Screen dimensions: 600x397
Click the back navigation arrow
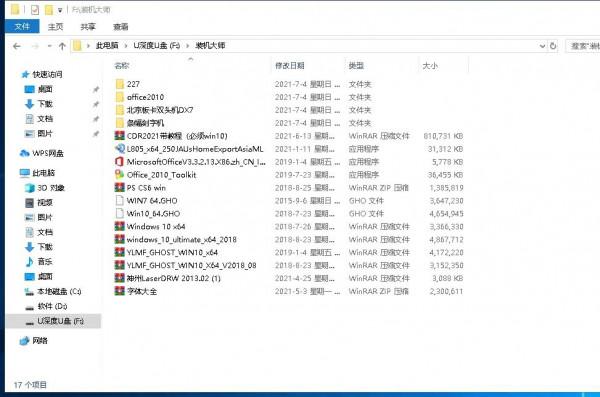[x=16, y=46]
